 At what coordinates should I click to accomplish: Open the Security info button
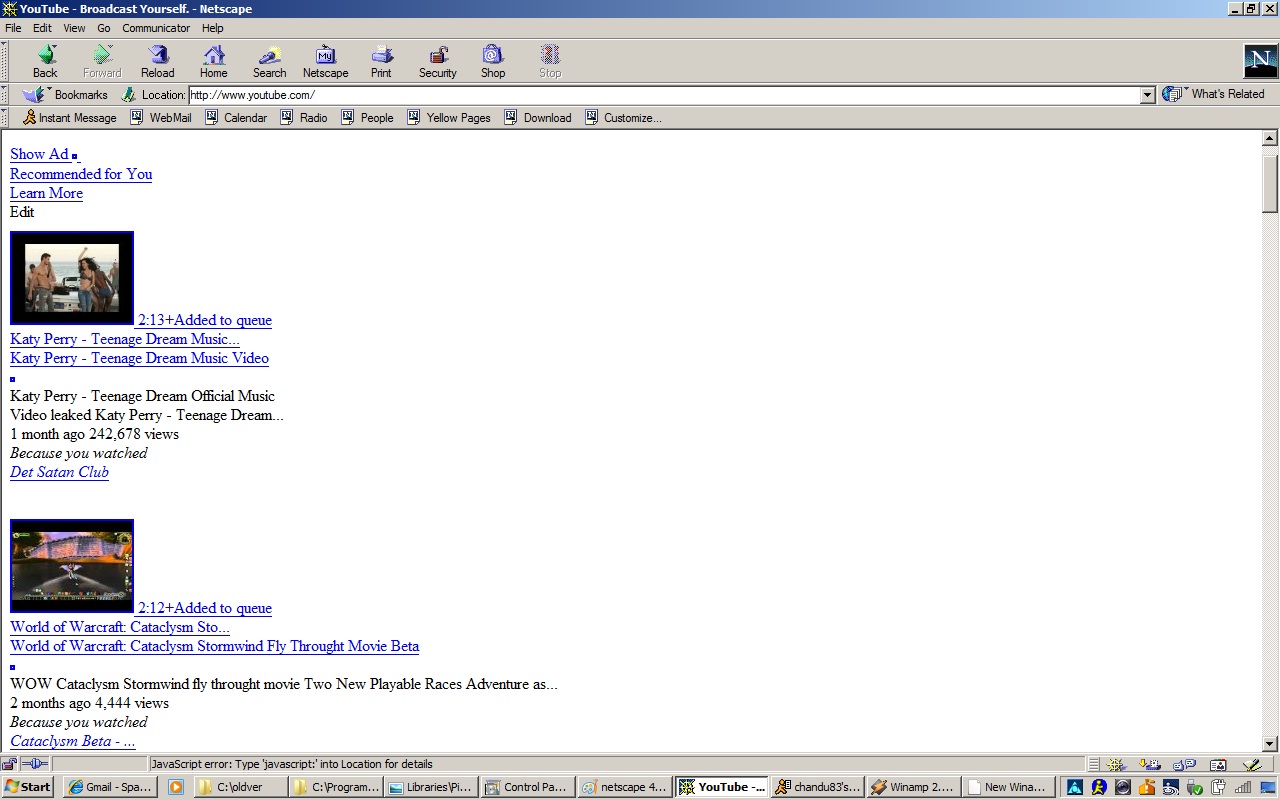click(x=437, y=61)
